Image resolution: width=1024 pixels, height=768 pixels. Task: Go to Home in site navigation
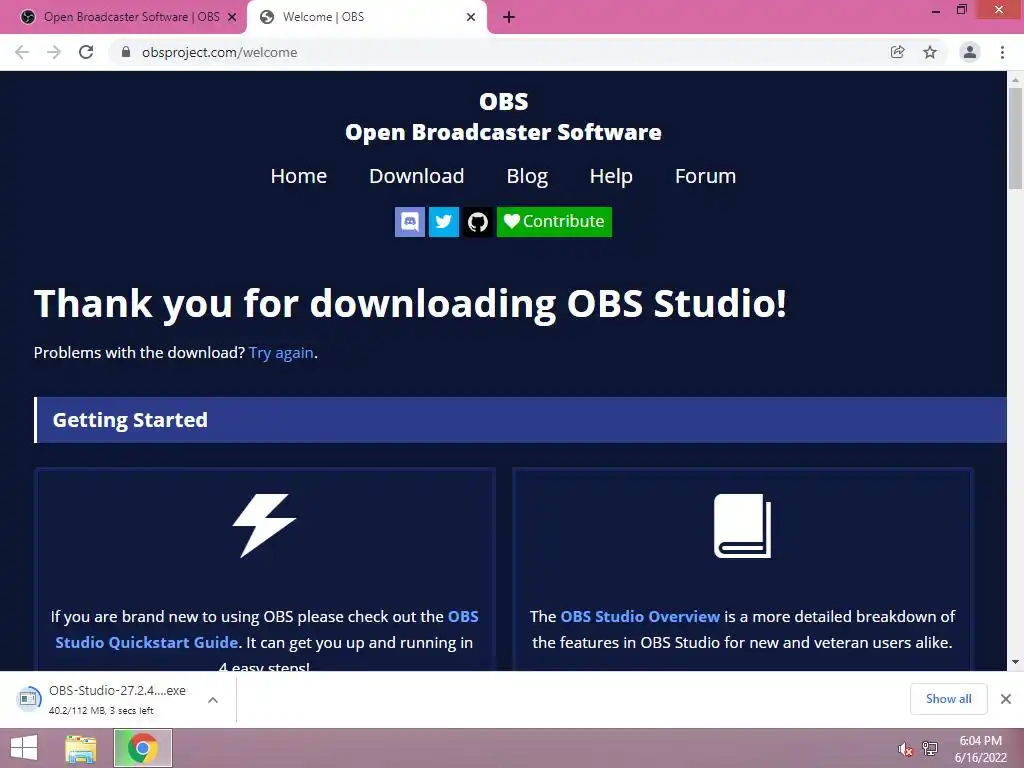click(298, 176)
